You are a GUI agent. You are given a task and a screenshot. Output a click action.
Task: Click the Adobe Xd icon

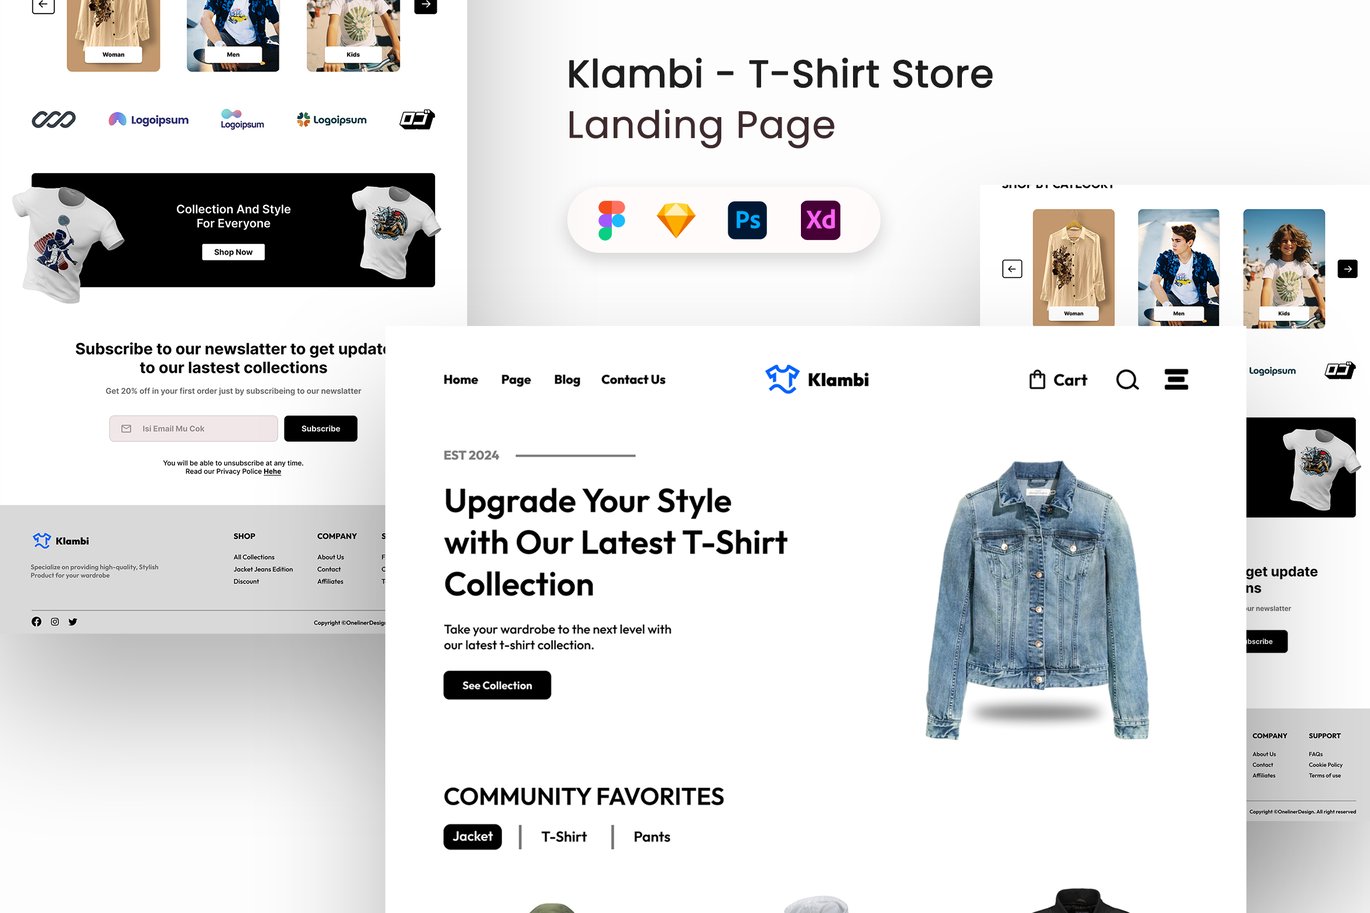(x=820, y=220)
